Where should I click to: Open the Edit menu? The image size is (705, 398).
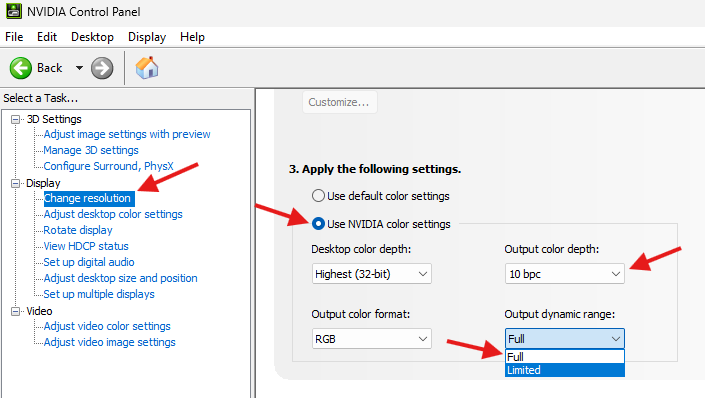(47, 37)
